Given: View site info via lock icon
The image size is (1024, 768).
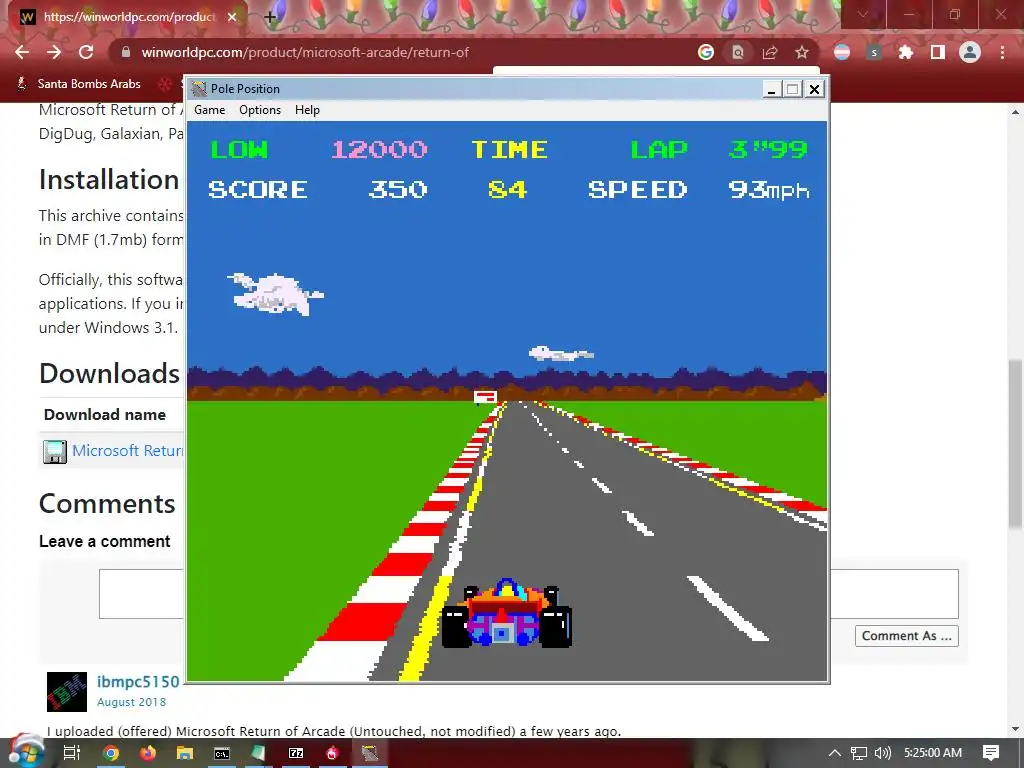Looking at the screenshot, I should [126, 52].
